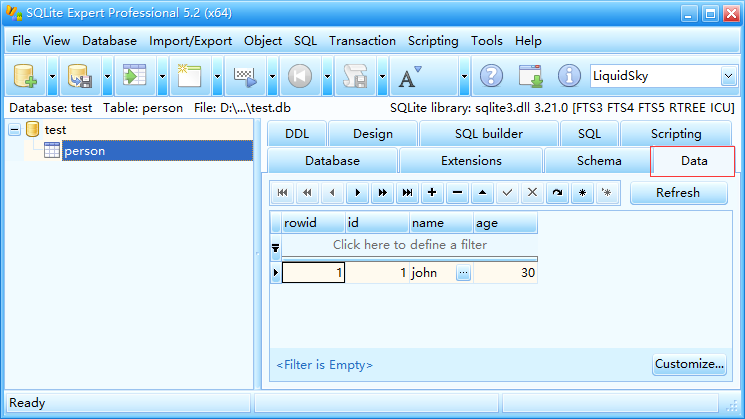Click the backup database icon with floppy disk

click(80, 76)
